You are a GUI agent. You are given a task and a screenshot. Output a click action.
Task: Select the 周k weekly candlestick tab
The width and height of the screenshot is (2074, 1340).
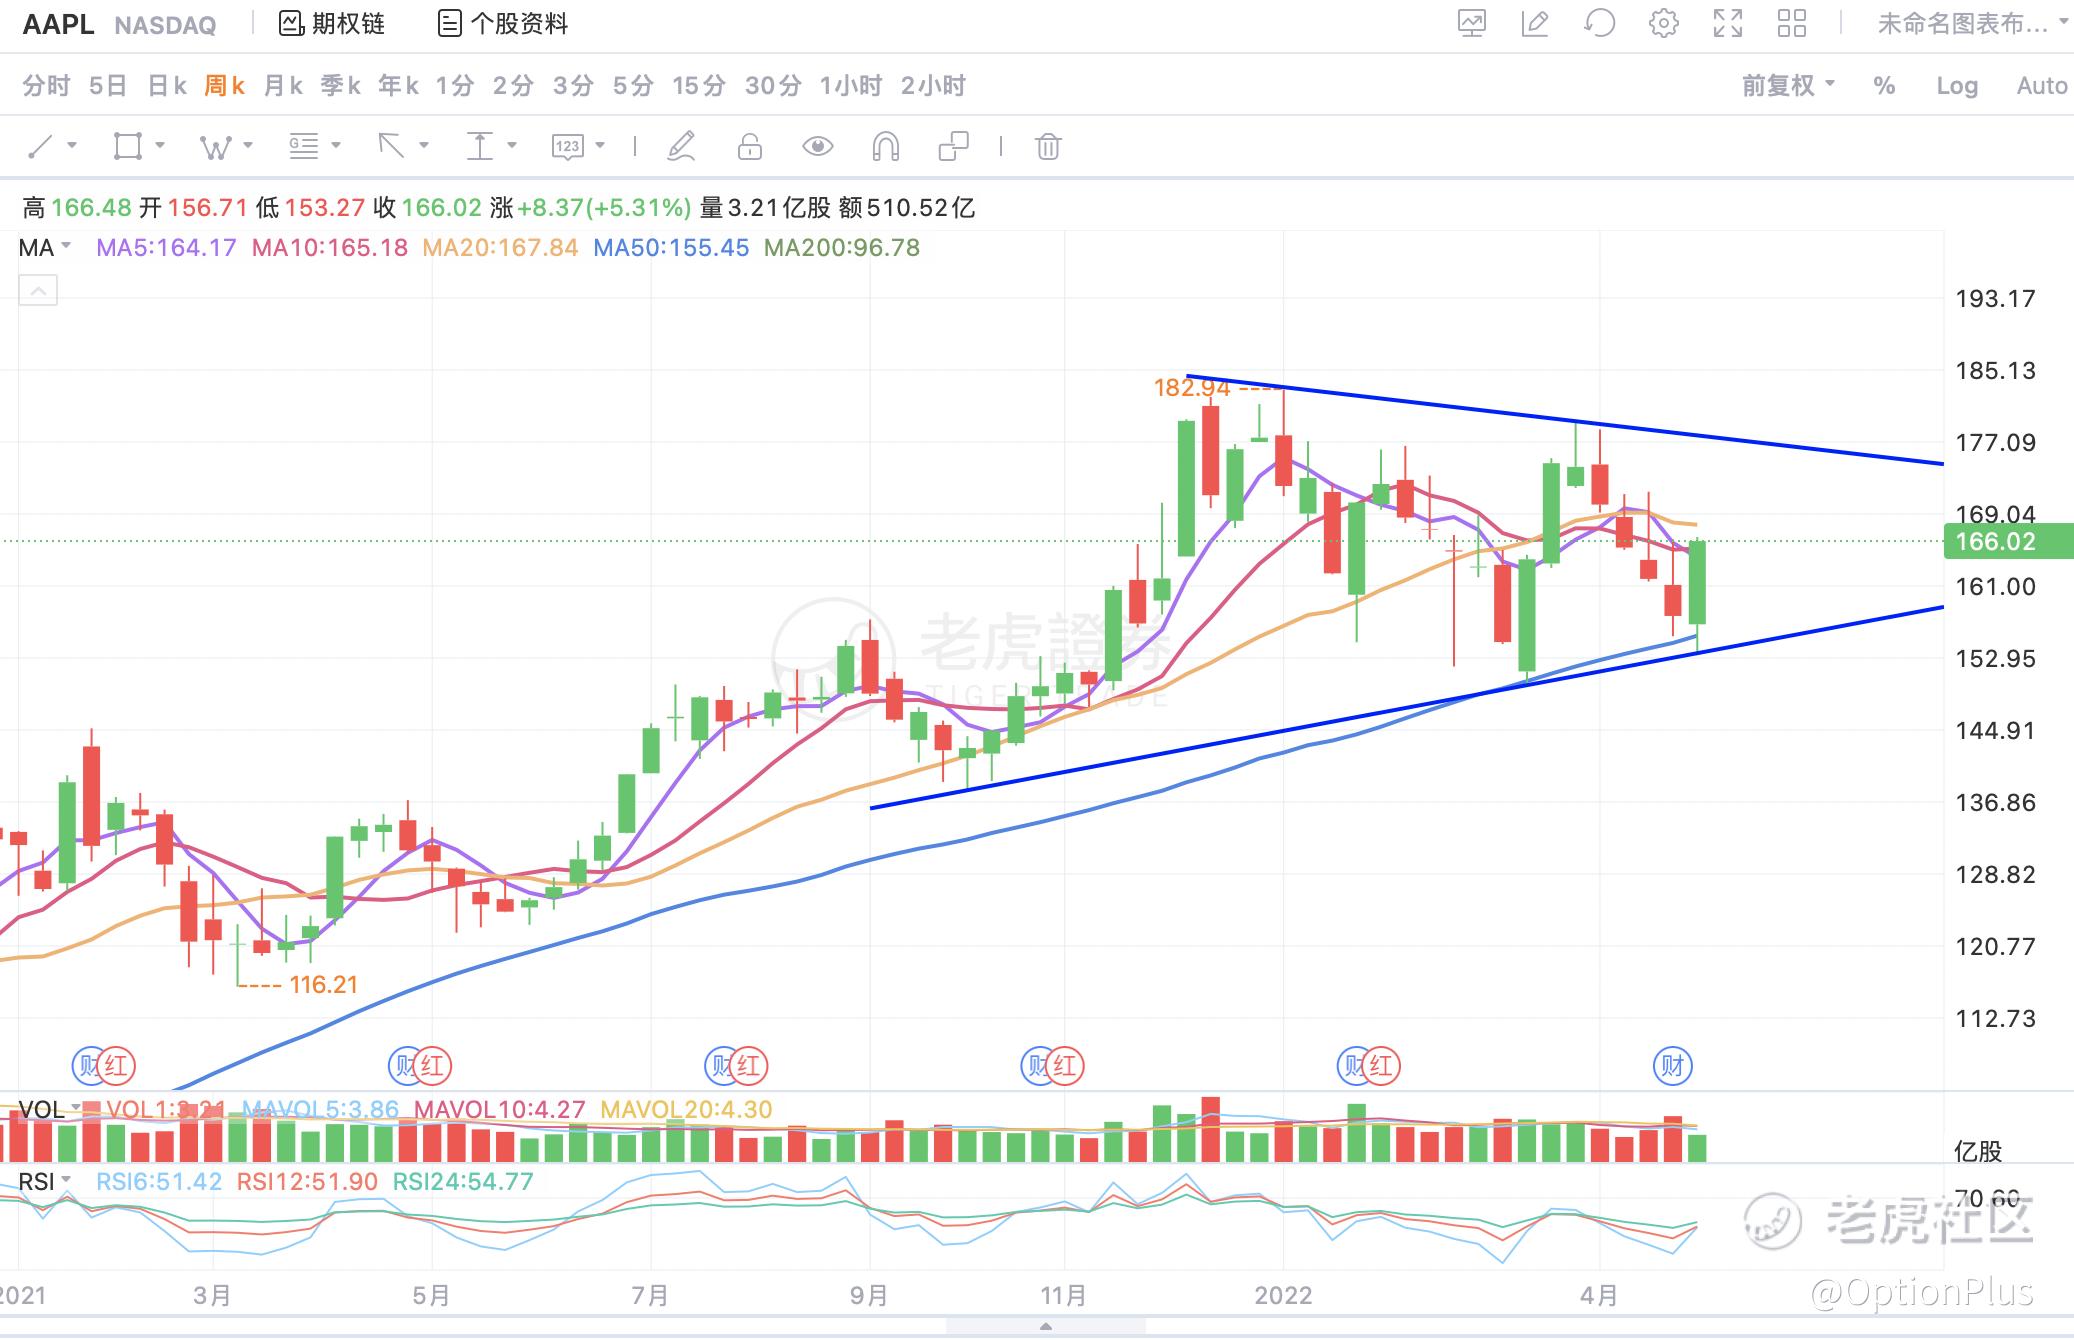(x=225, y=86)
